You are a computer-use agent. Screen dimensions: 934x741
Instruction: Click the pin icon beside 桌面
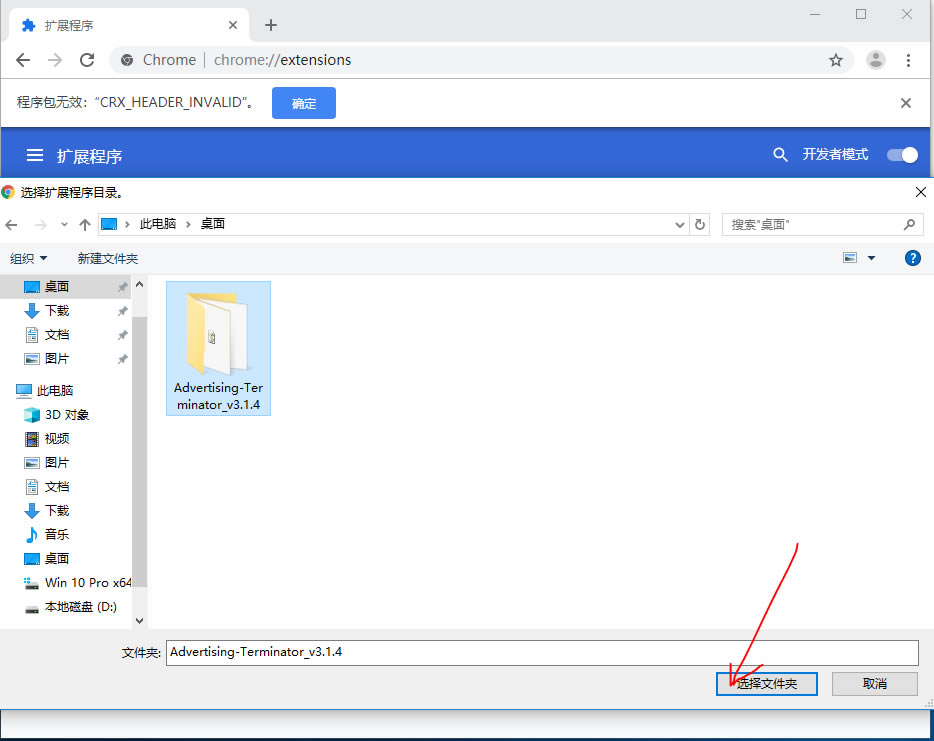tap(122, 287)
